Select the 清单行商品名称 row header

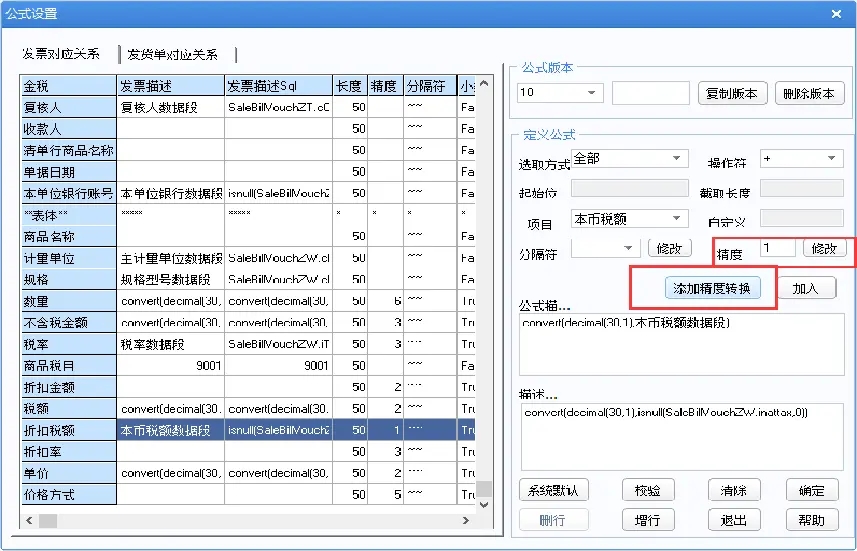pyautogui.click(x=68, y=150)
